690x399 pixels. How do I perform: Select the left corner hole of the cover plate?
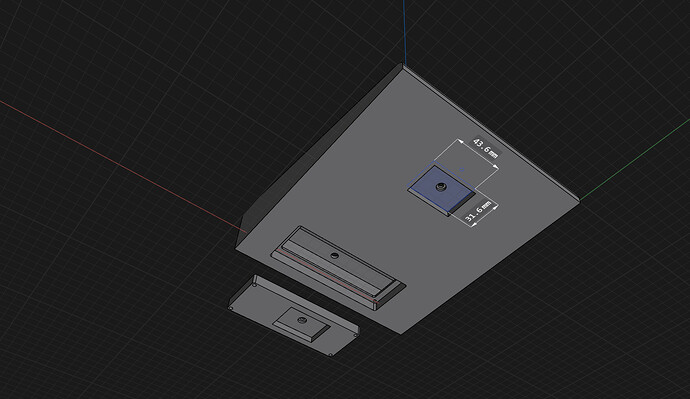231,308
